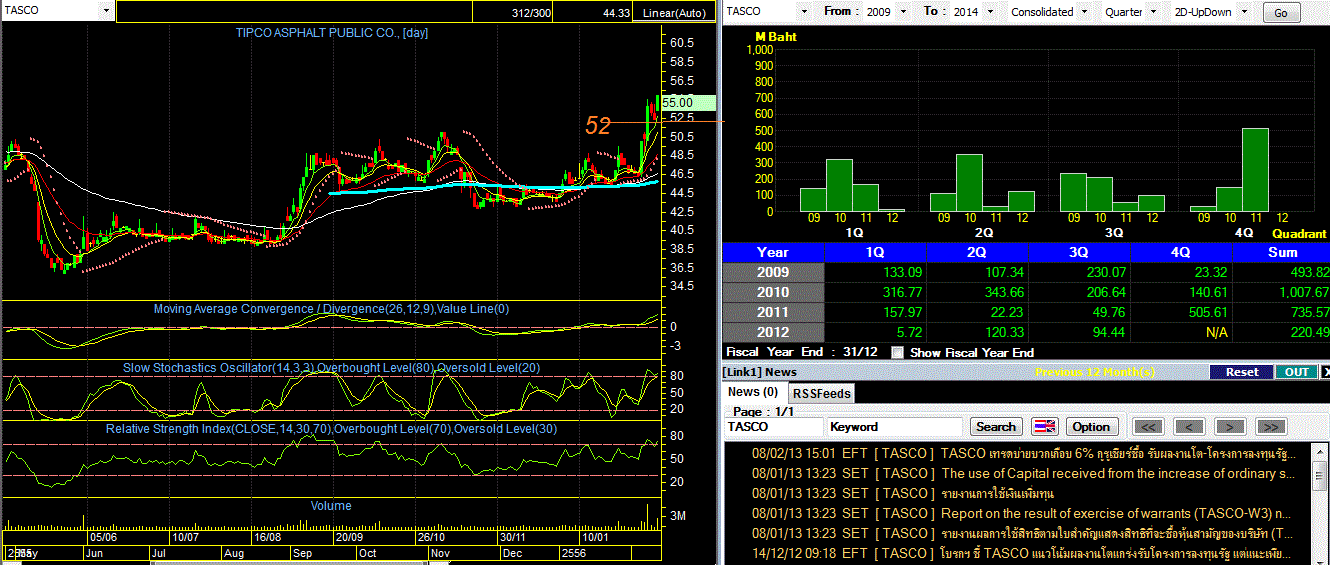Viewport: 1330px width, 565px height.
Task: Enable Show Fiscal Year End checkbox
Action: coord(898,352)
